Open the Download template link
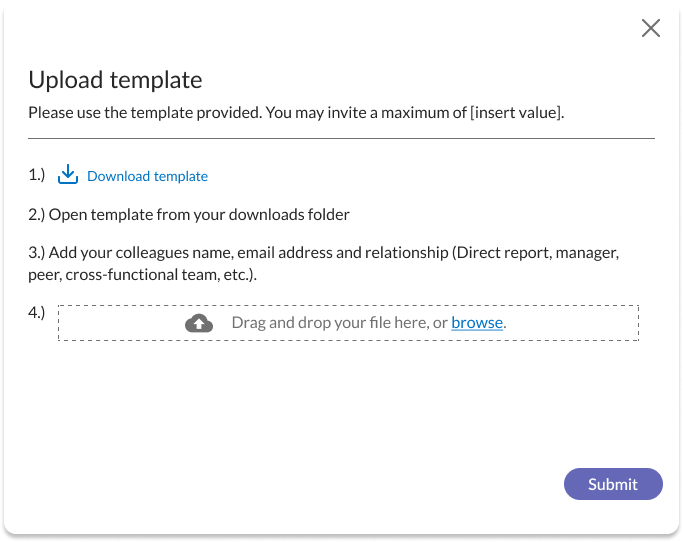The height and width of the screenshot is (542, 683). (147, 176)
